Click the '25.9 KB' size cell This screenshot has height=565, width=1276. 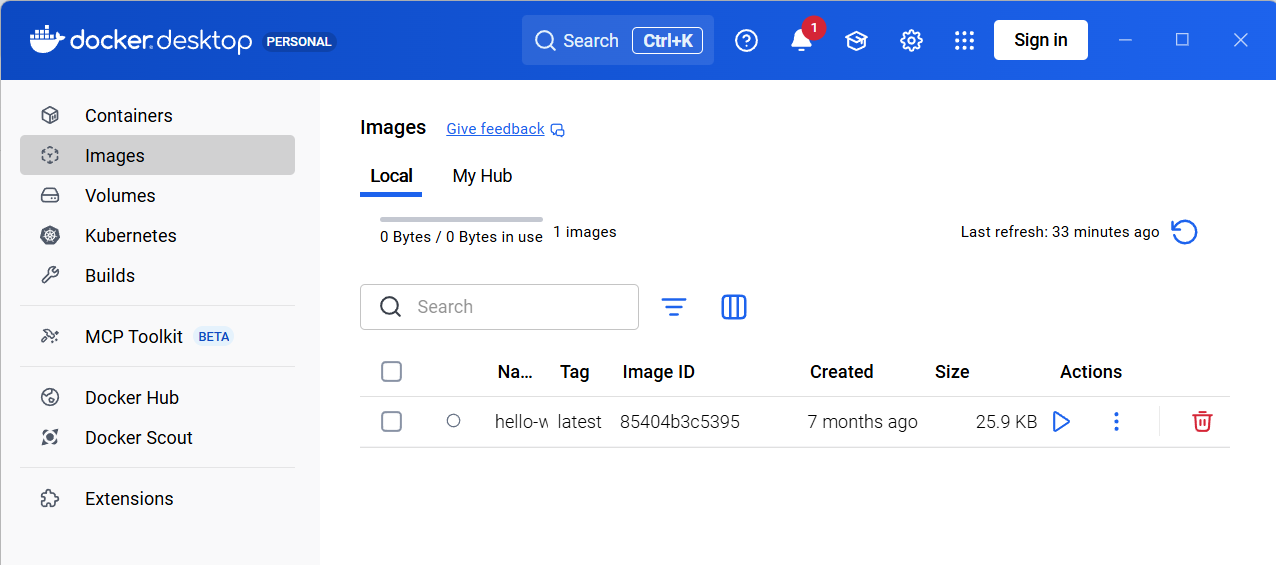[x=1006, y=422]
